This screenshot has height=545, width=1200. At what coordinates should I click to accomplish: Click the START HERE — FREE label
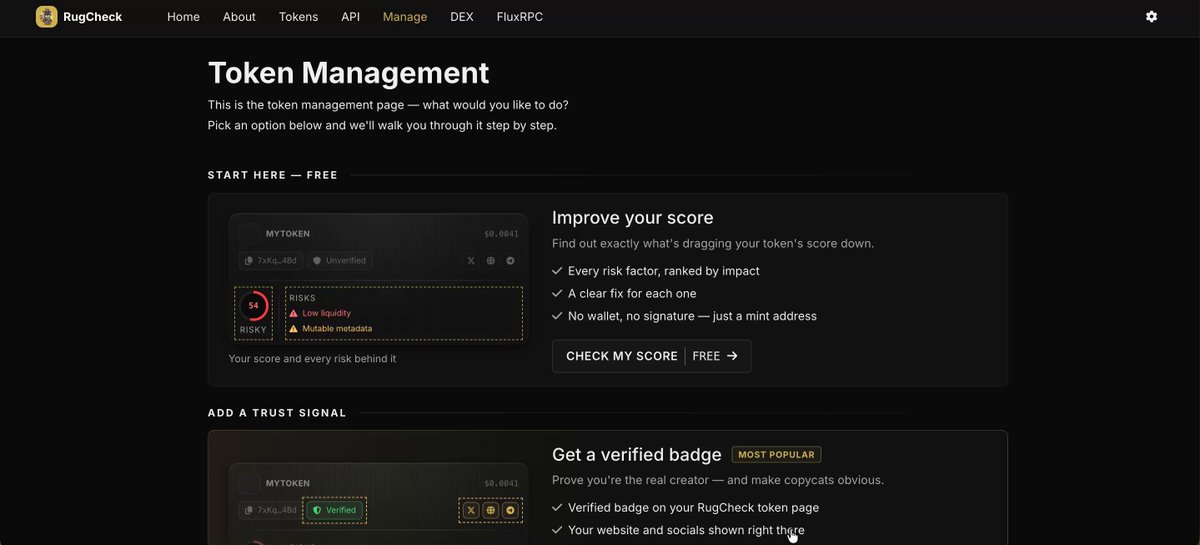[273, 175]
